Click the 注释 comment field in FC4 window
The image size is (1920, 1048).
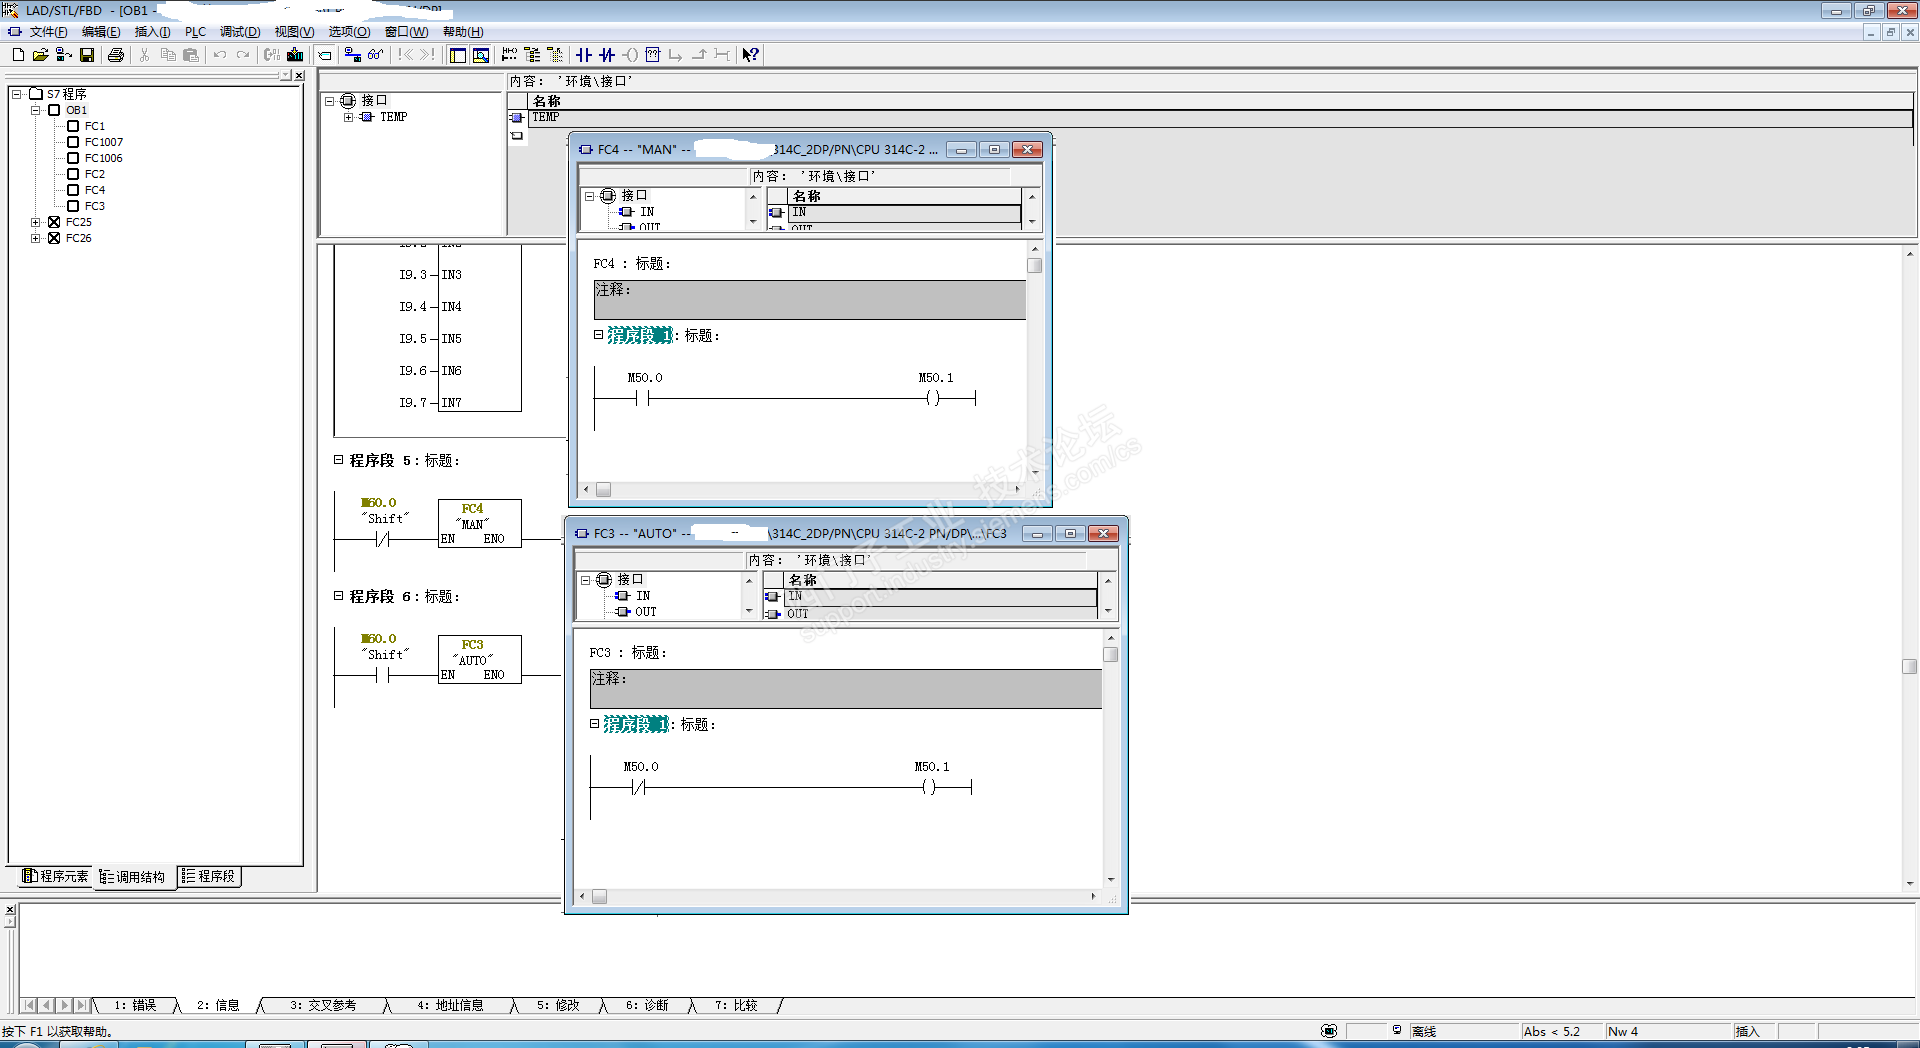click(810, 300)
